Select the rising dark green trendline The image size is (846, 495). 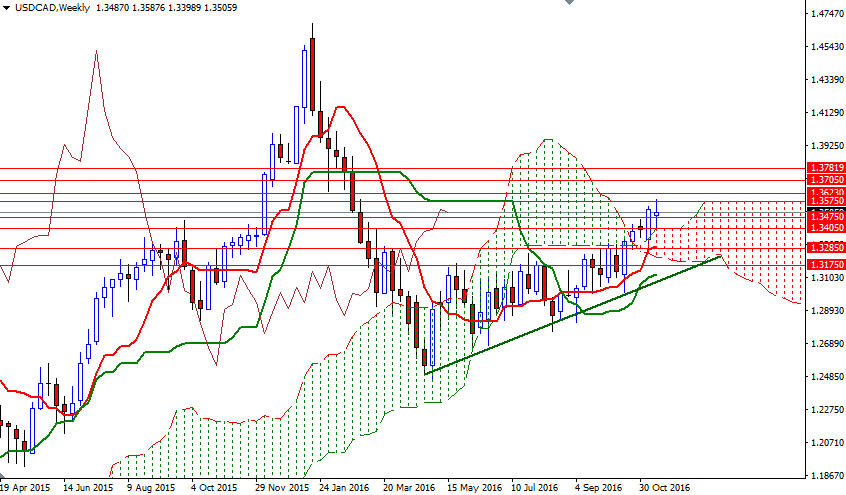tap(572, 315)
